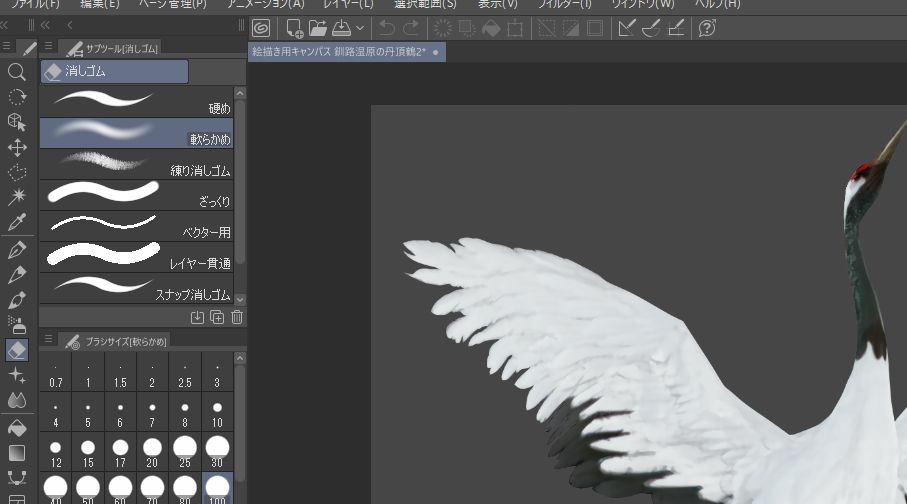Select the Auto select wand tool
The height and width of the screenshot is (504, 907).
tap(17, 197)
